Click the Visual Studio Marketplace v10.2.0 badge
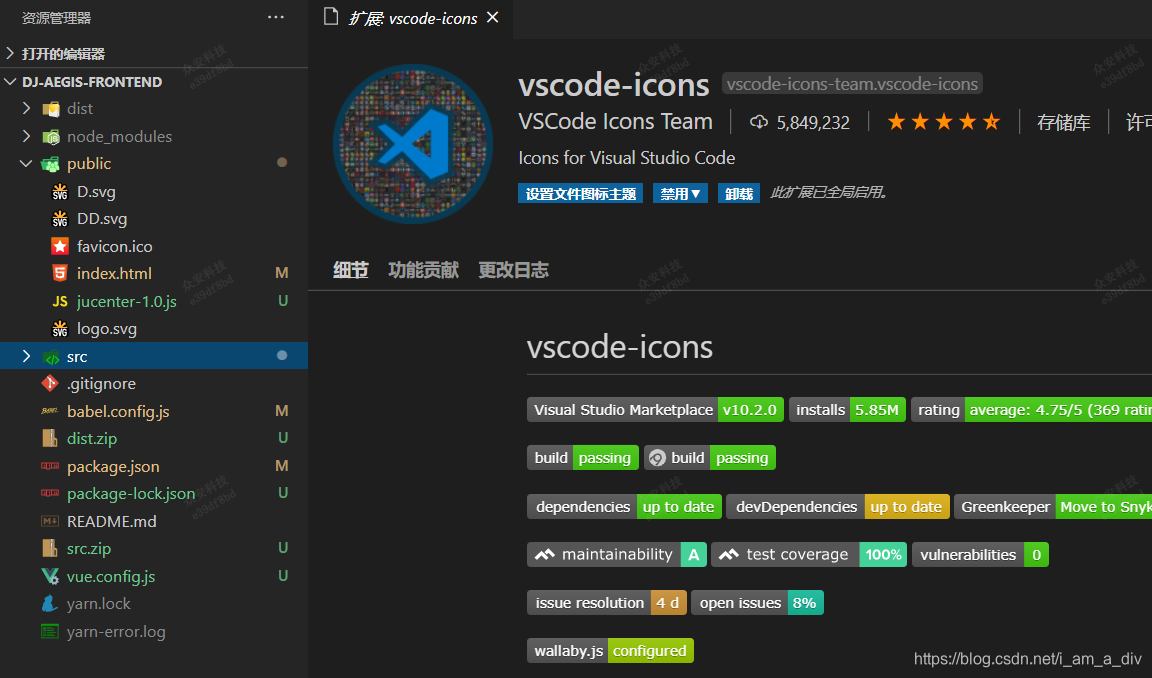The width and height of the screenshot is (1152, 678). pos(655,410)
